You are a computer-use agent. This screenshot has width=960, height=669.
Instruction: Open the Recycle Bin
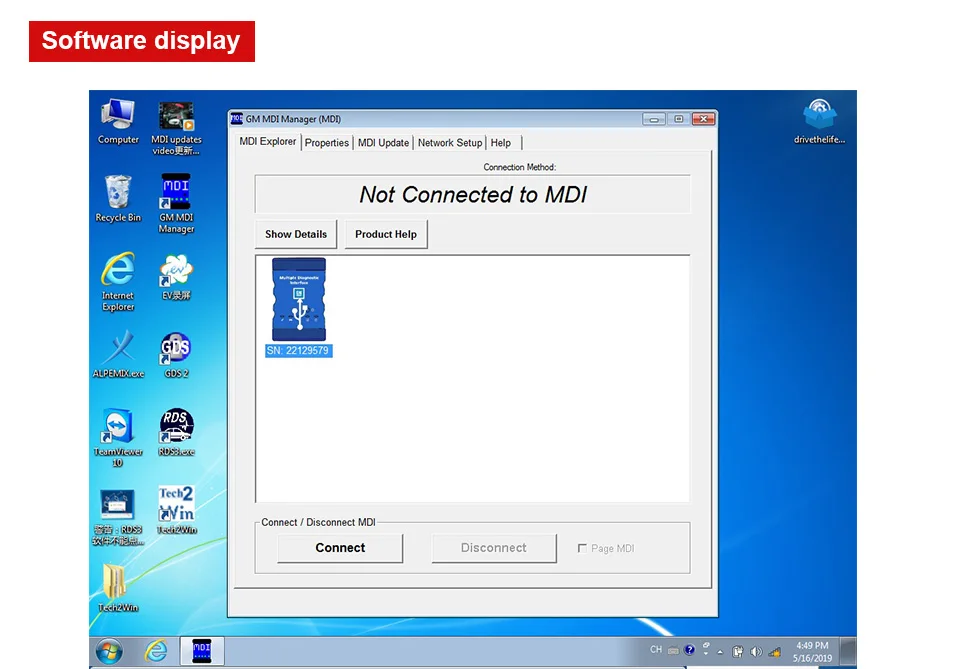(118, 198)
